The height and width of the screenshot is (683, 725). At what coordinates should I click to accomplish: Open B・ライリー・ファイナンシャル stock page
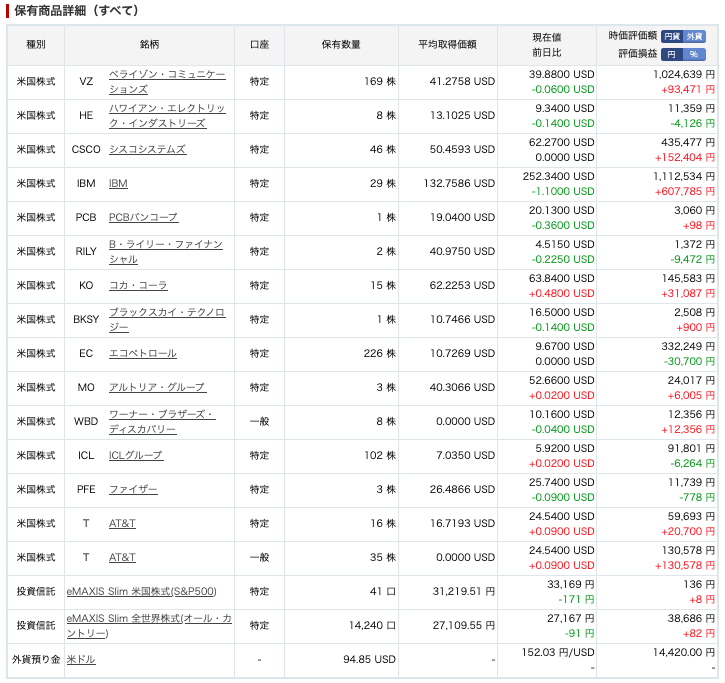tap(165, 252)
